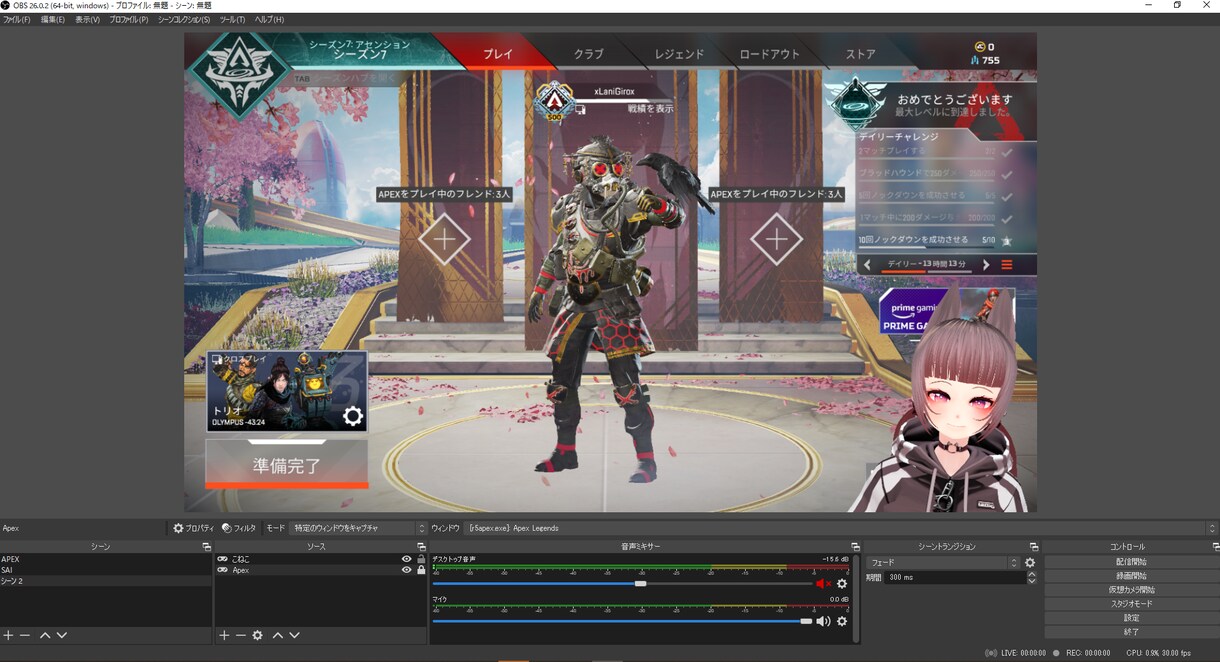This screenshot has height=662, width=1220.
Task: Mute the マイク speaker icon
Action: coord(823,621)
